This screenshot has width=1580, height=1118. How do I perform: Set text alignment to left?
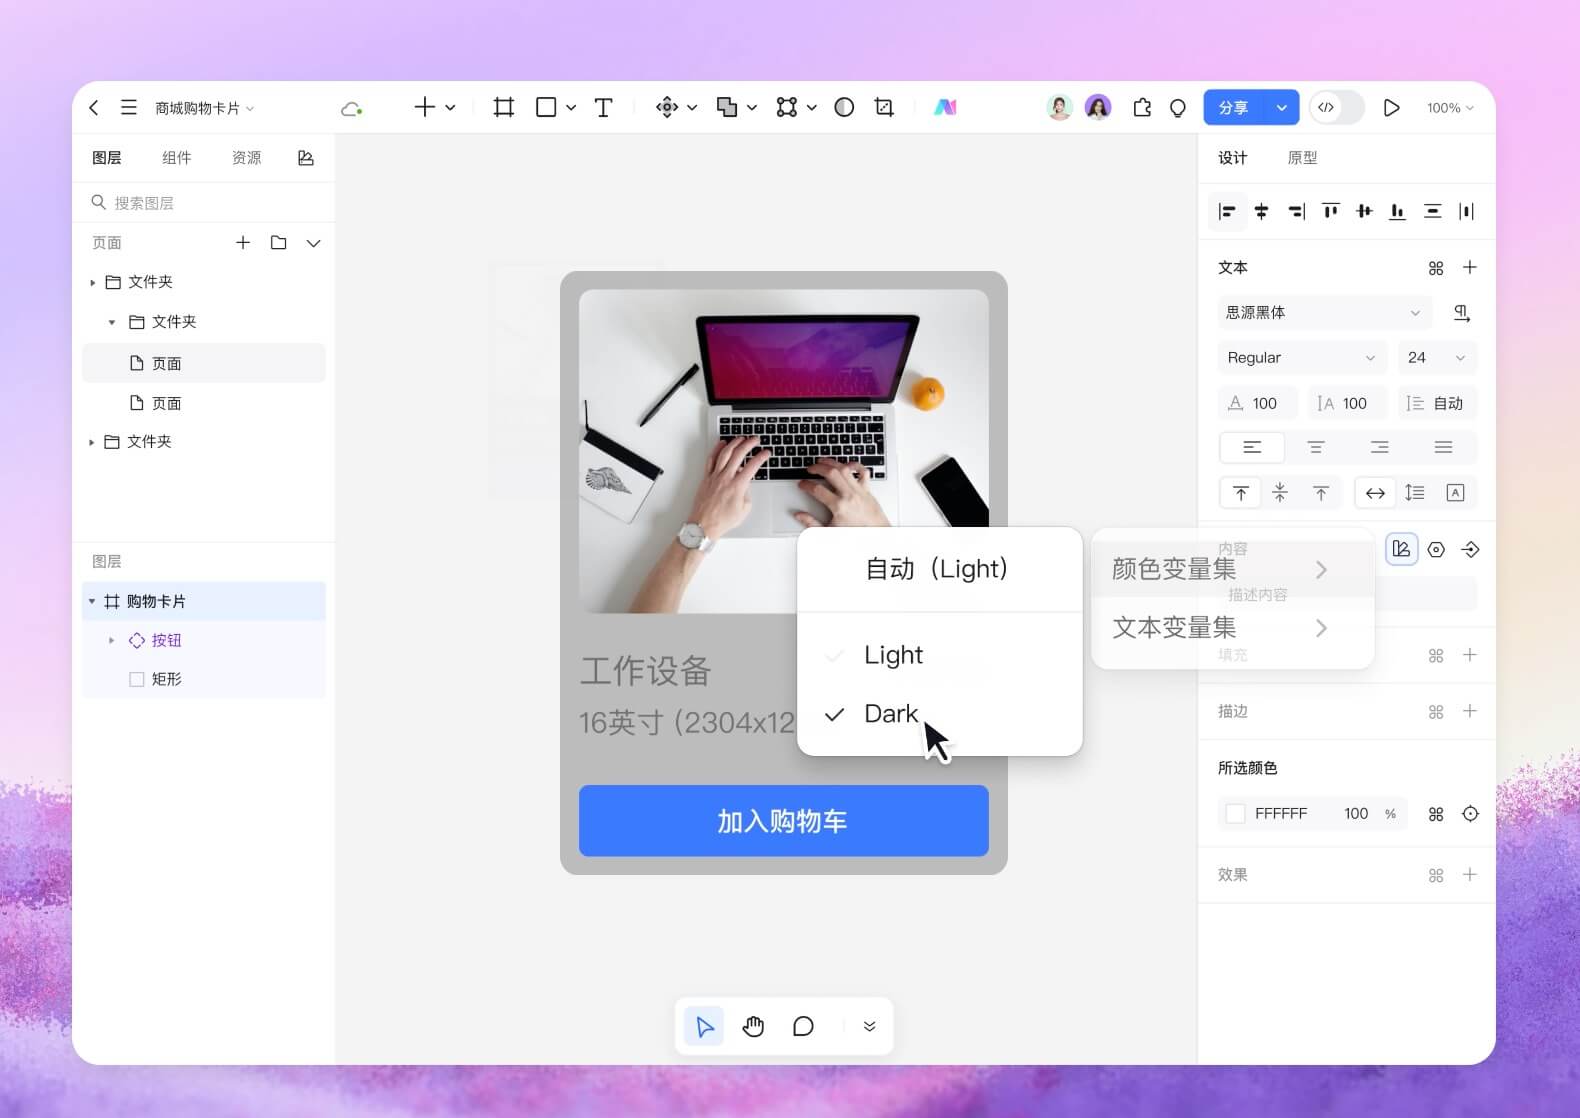point(1252,447)
